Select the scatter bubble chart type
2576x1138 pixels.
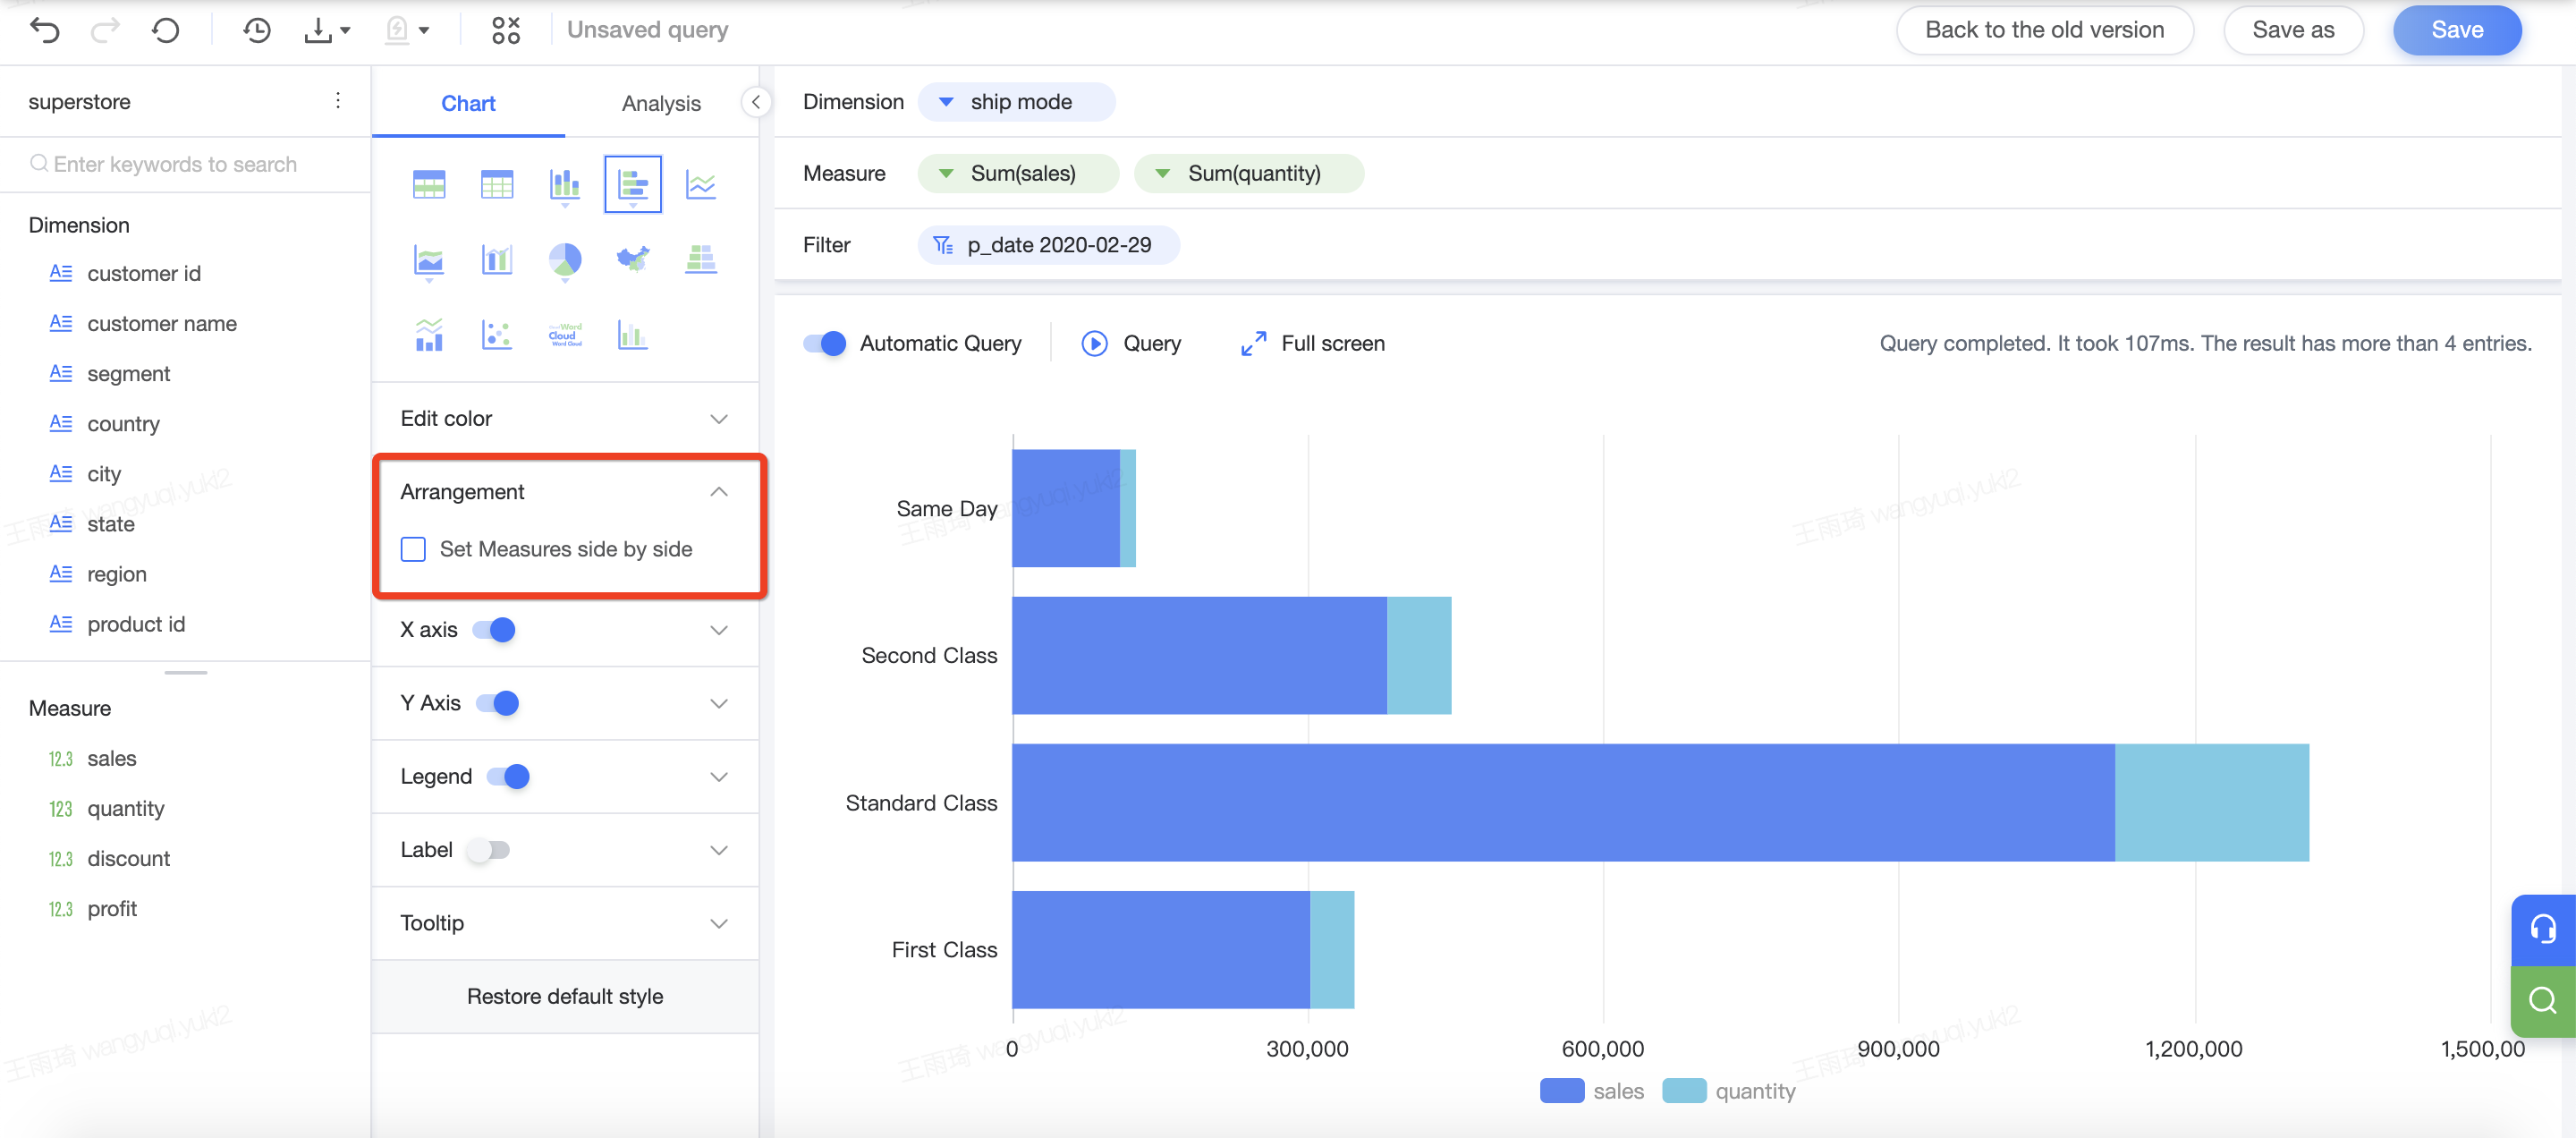pos(497,335)
